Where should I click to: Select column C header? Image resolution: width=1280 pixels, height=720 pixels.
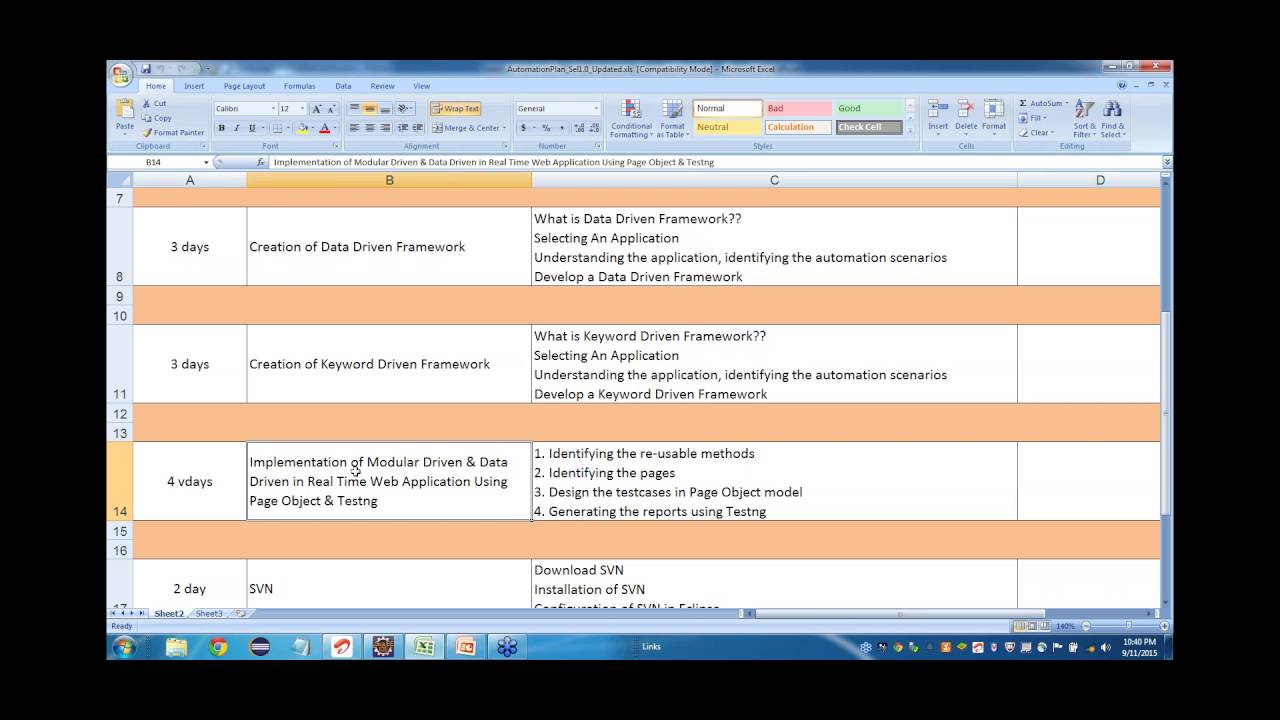point(774,180)
